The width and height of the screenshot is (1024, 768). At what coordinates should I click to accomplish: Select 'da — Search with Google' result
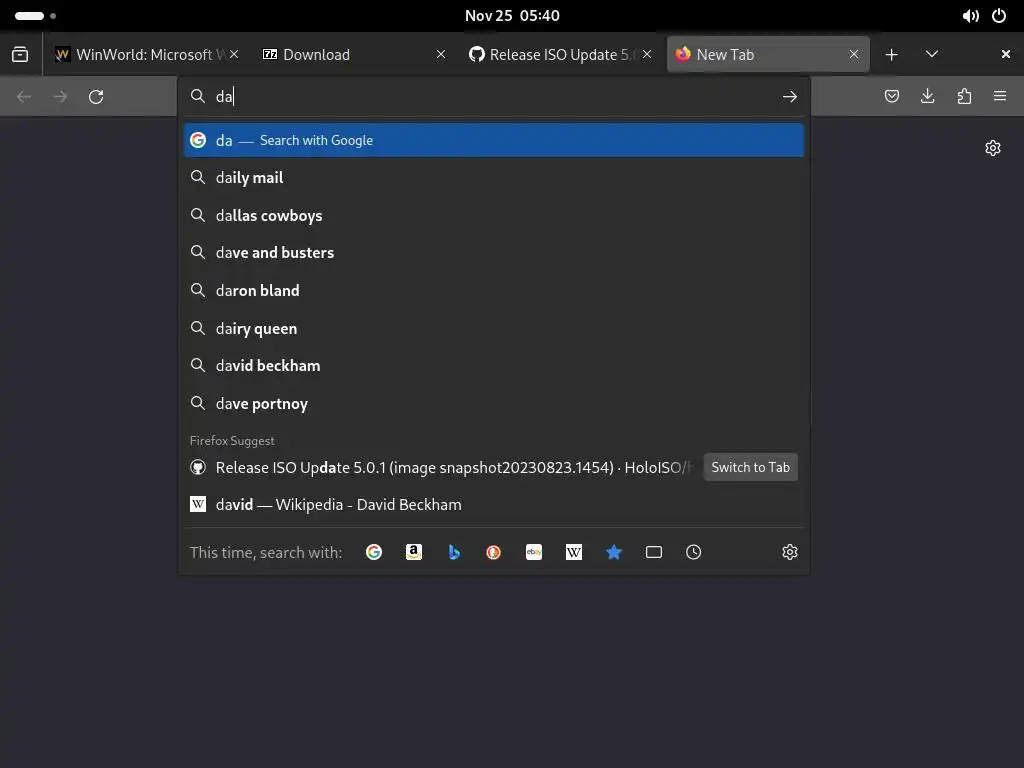494,140
